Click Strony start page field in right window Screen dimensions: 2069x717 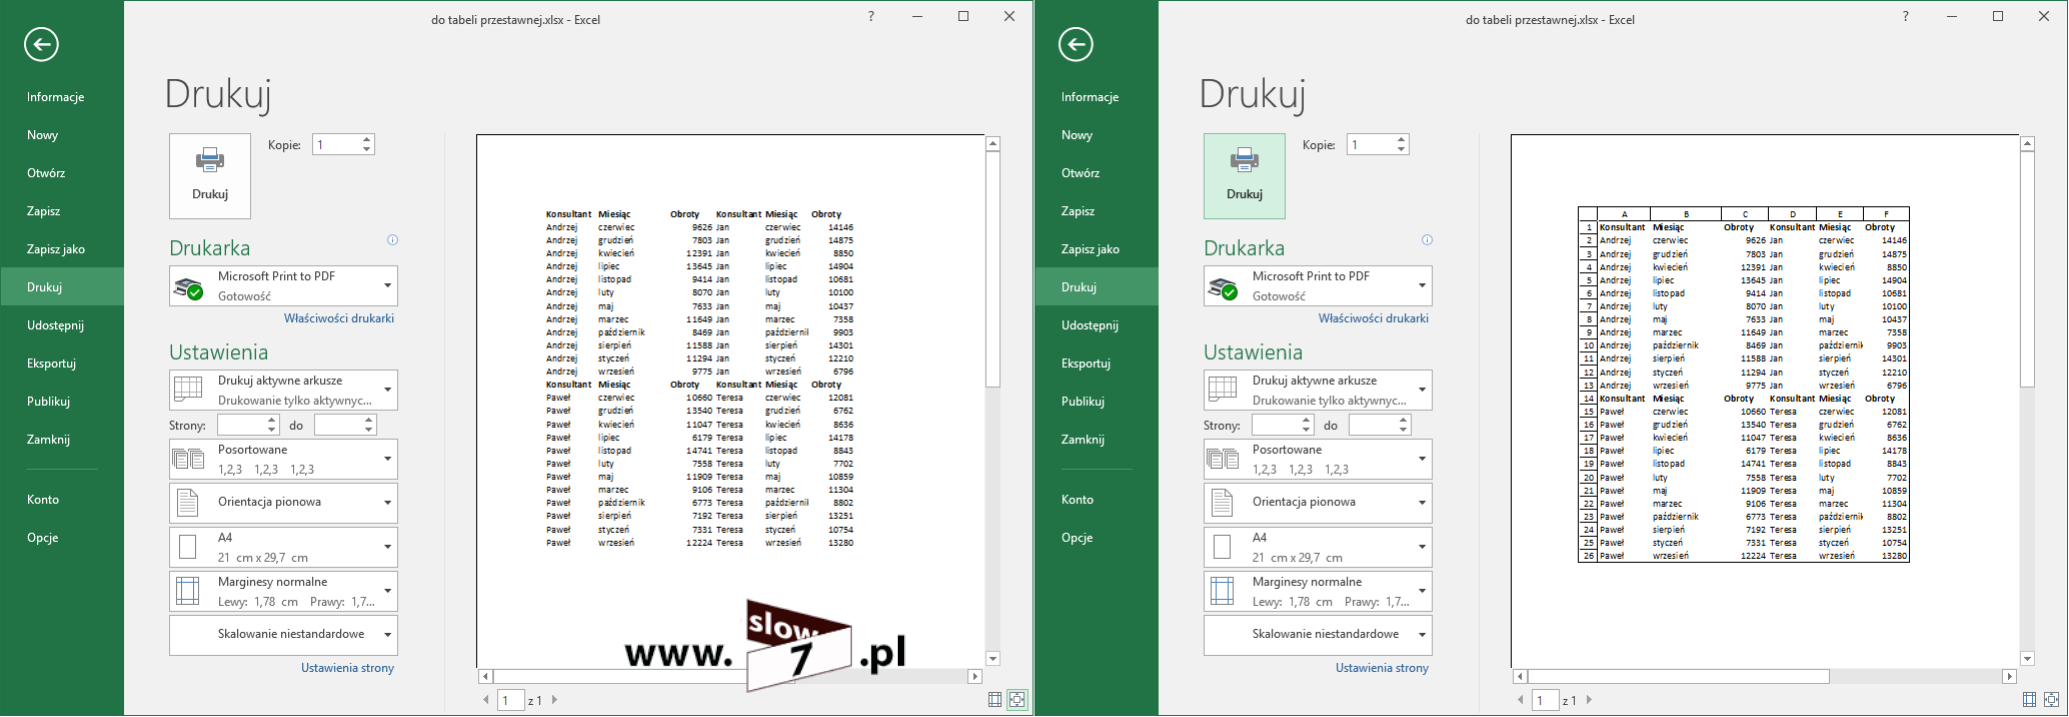pos(1275,425)
